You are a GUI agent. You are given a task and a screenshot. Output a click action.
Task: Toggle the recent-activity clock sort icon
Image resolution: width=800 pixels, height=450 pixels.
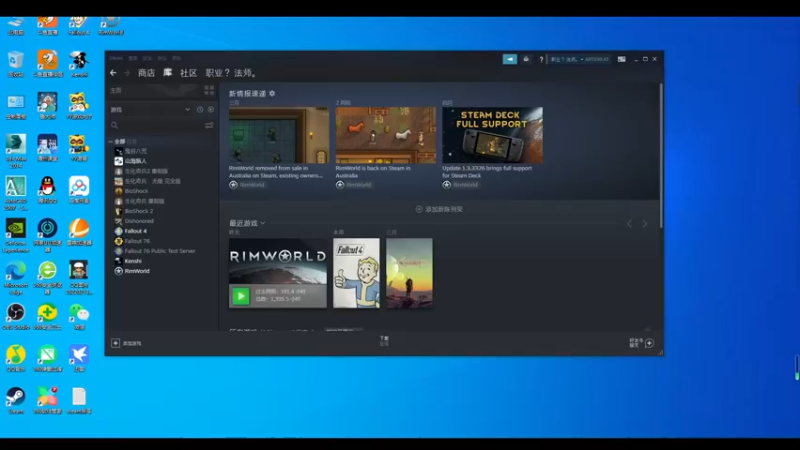[200, 110]
